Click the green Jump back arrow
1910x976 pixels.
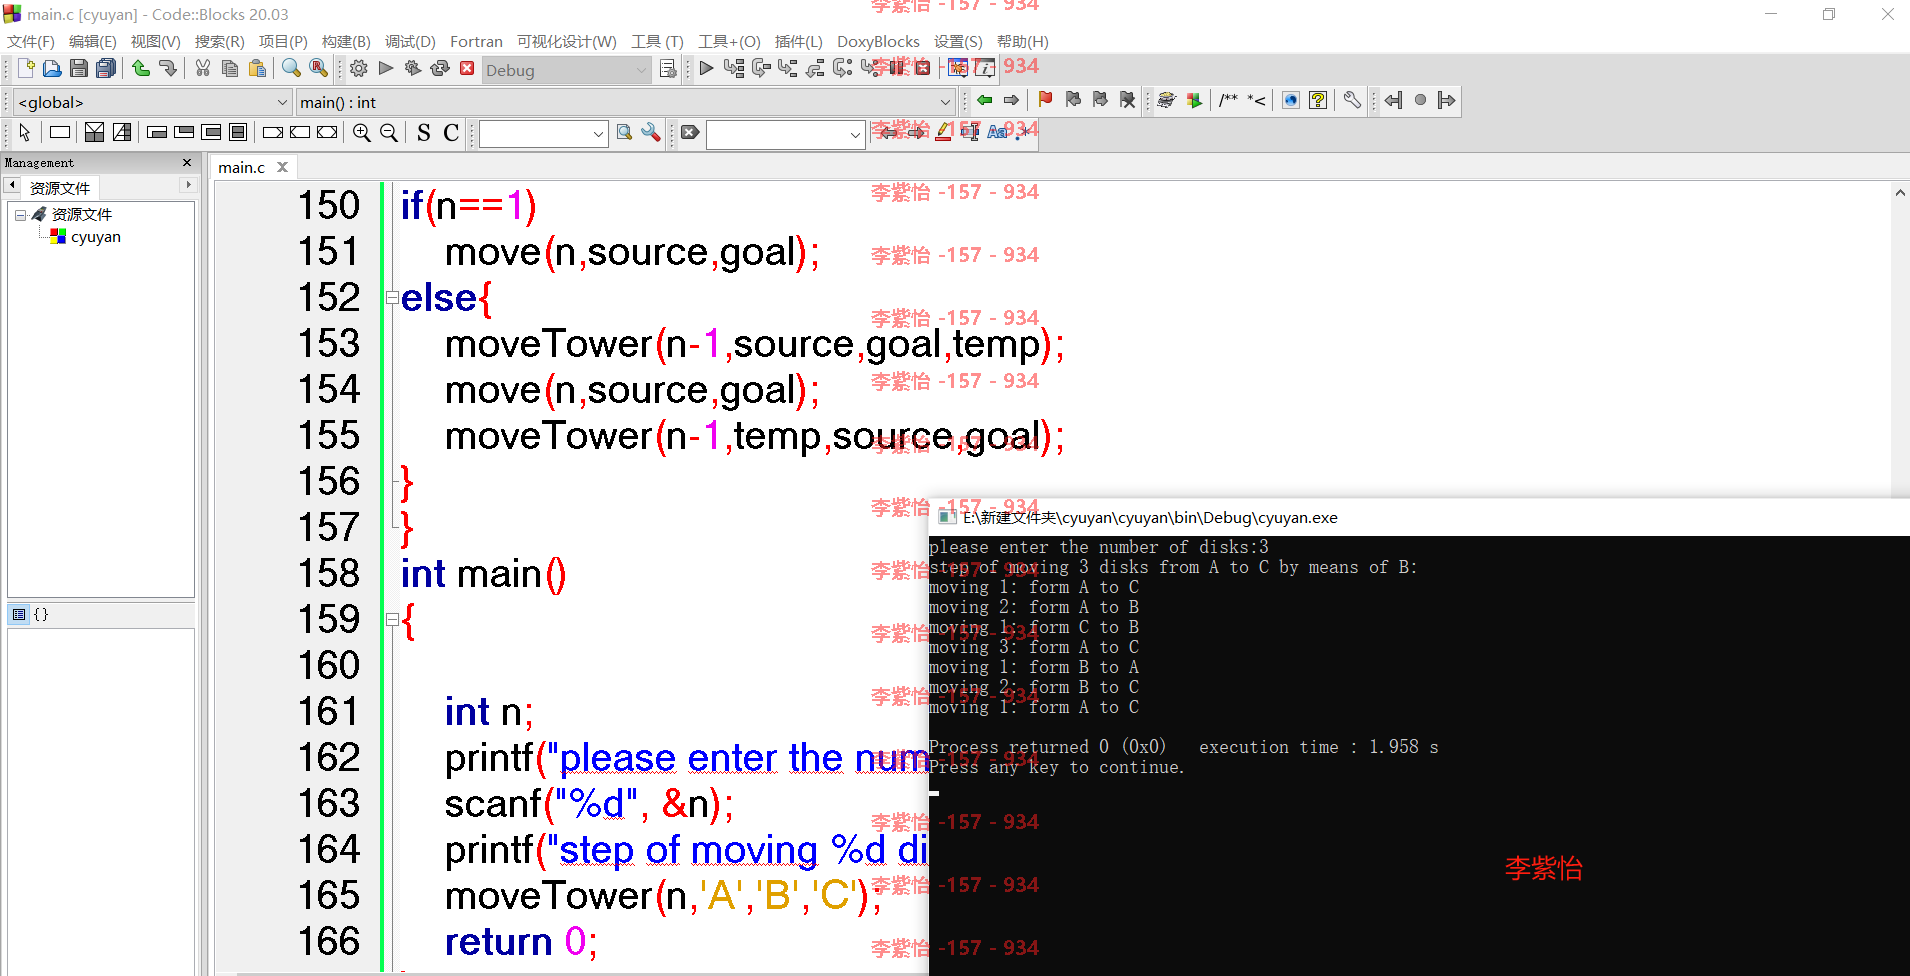(985, 100)
